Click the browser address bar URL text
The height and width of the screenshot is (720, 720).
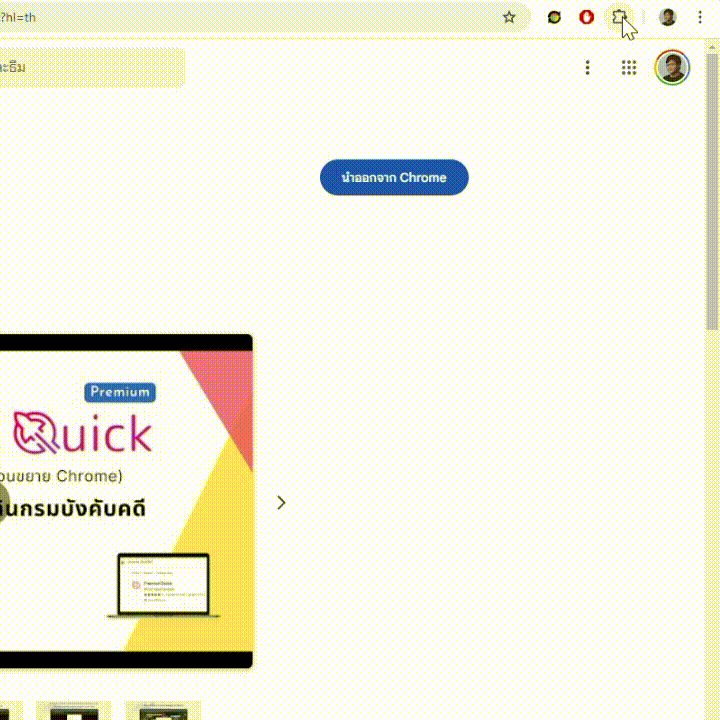[18, 17]
